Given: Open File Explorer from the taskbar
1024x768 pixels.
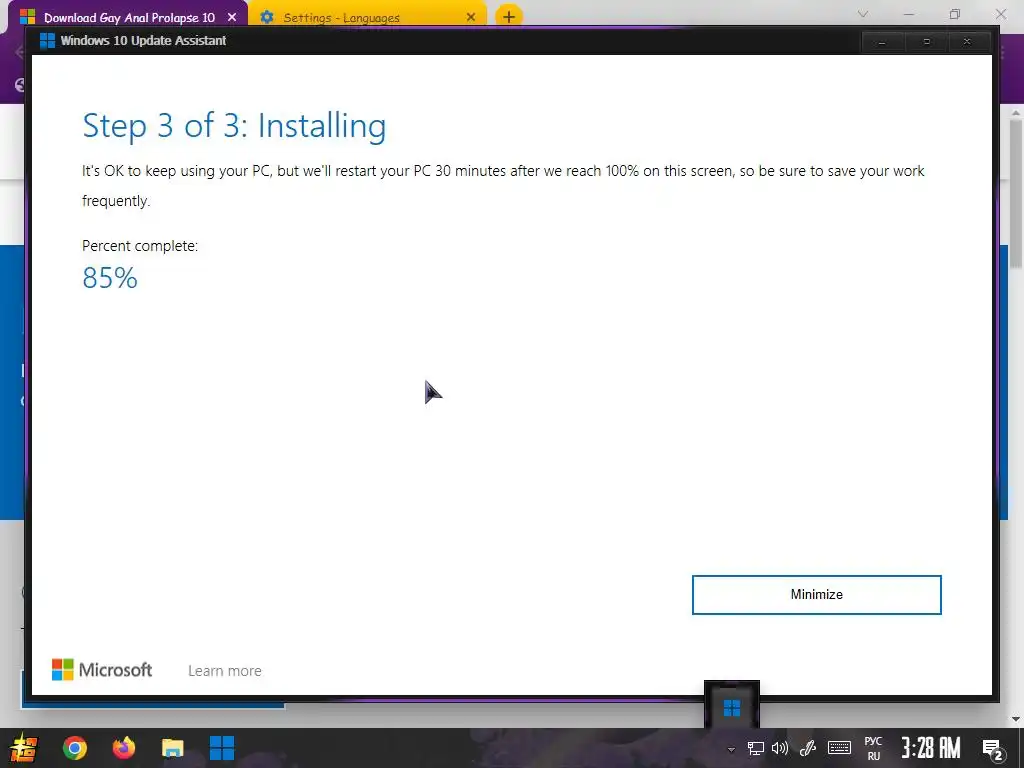Looking at the screenshot, I should click(172, 748).
